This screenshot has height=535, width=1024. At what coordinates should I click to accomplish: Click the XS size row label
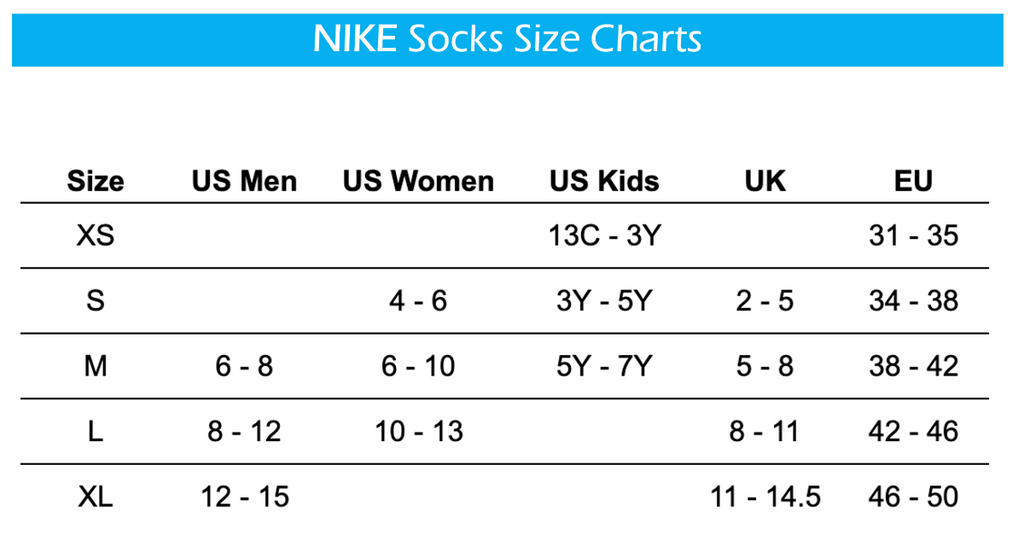click(x=95, y=235)
